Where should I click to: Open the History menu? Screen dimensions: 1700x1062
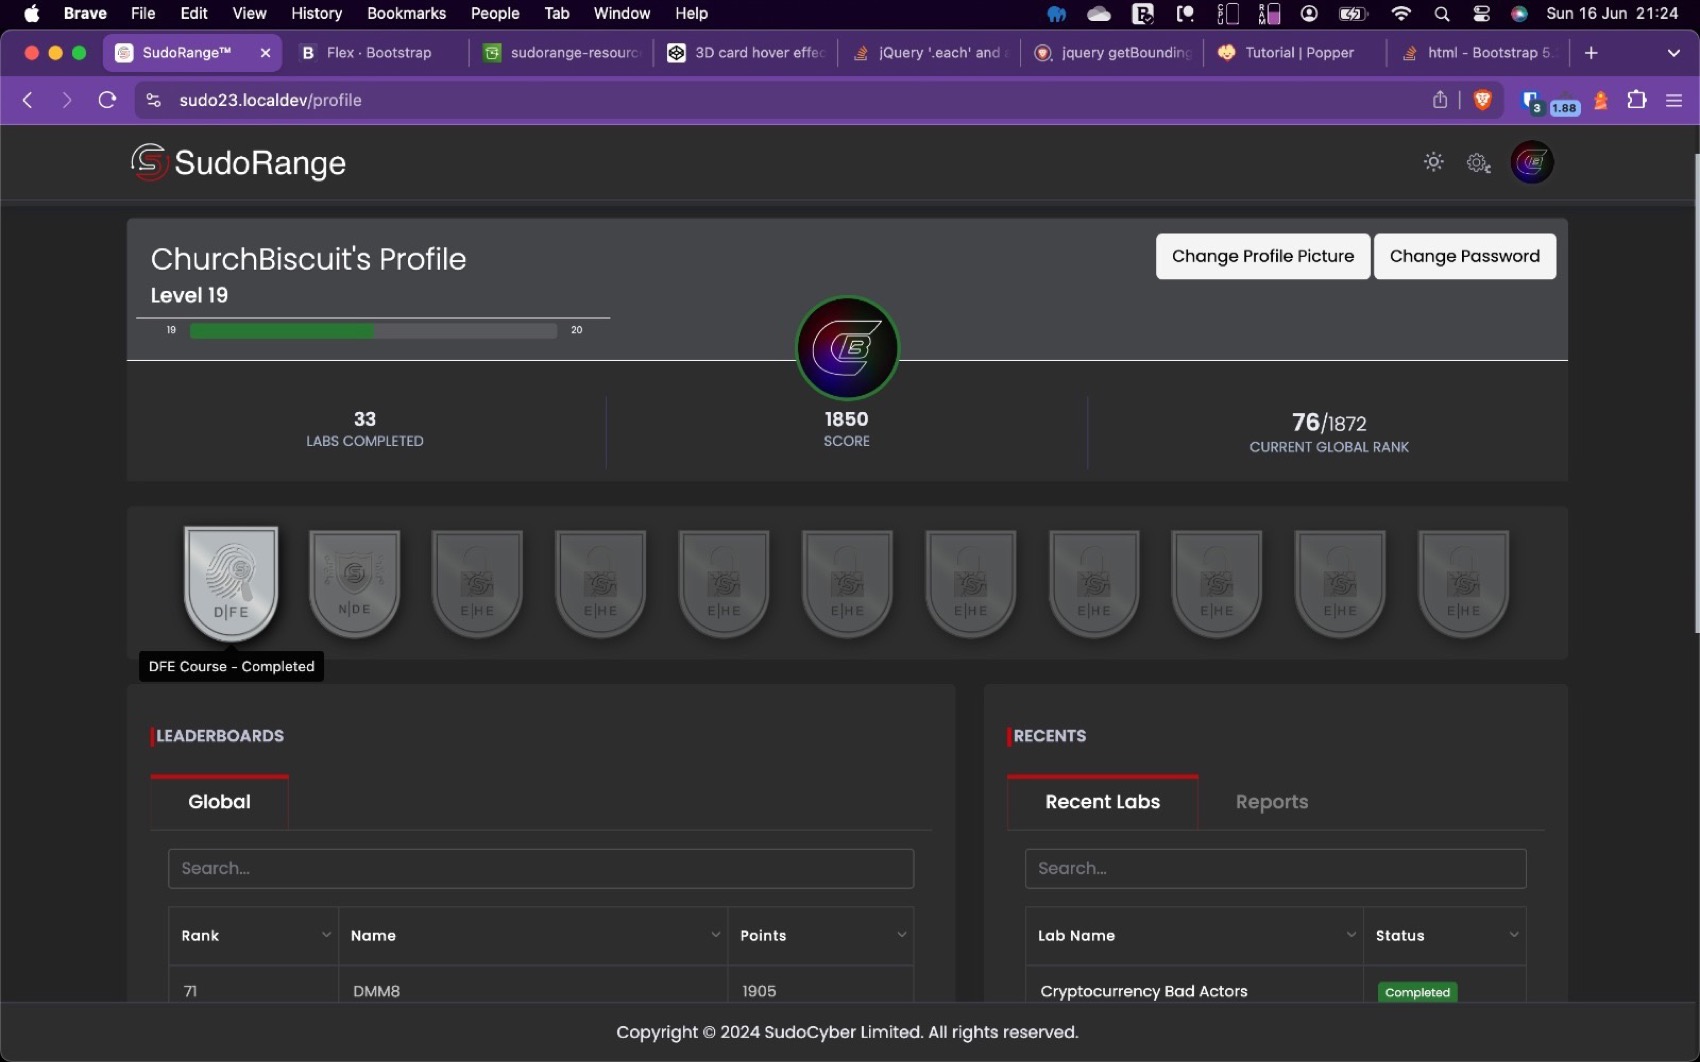pos(316,14)
